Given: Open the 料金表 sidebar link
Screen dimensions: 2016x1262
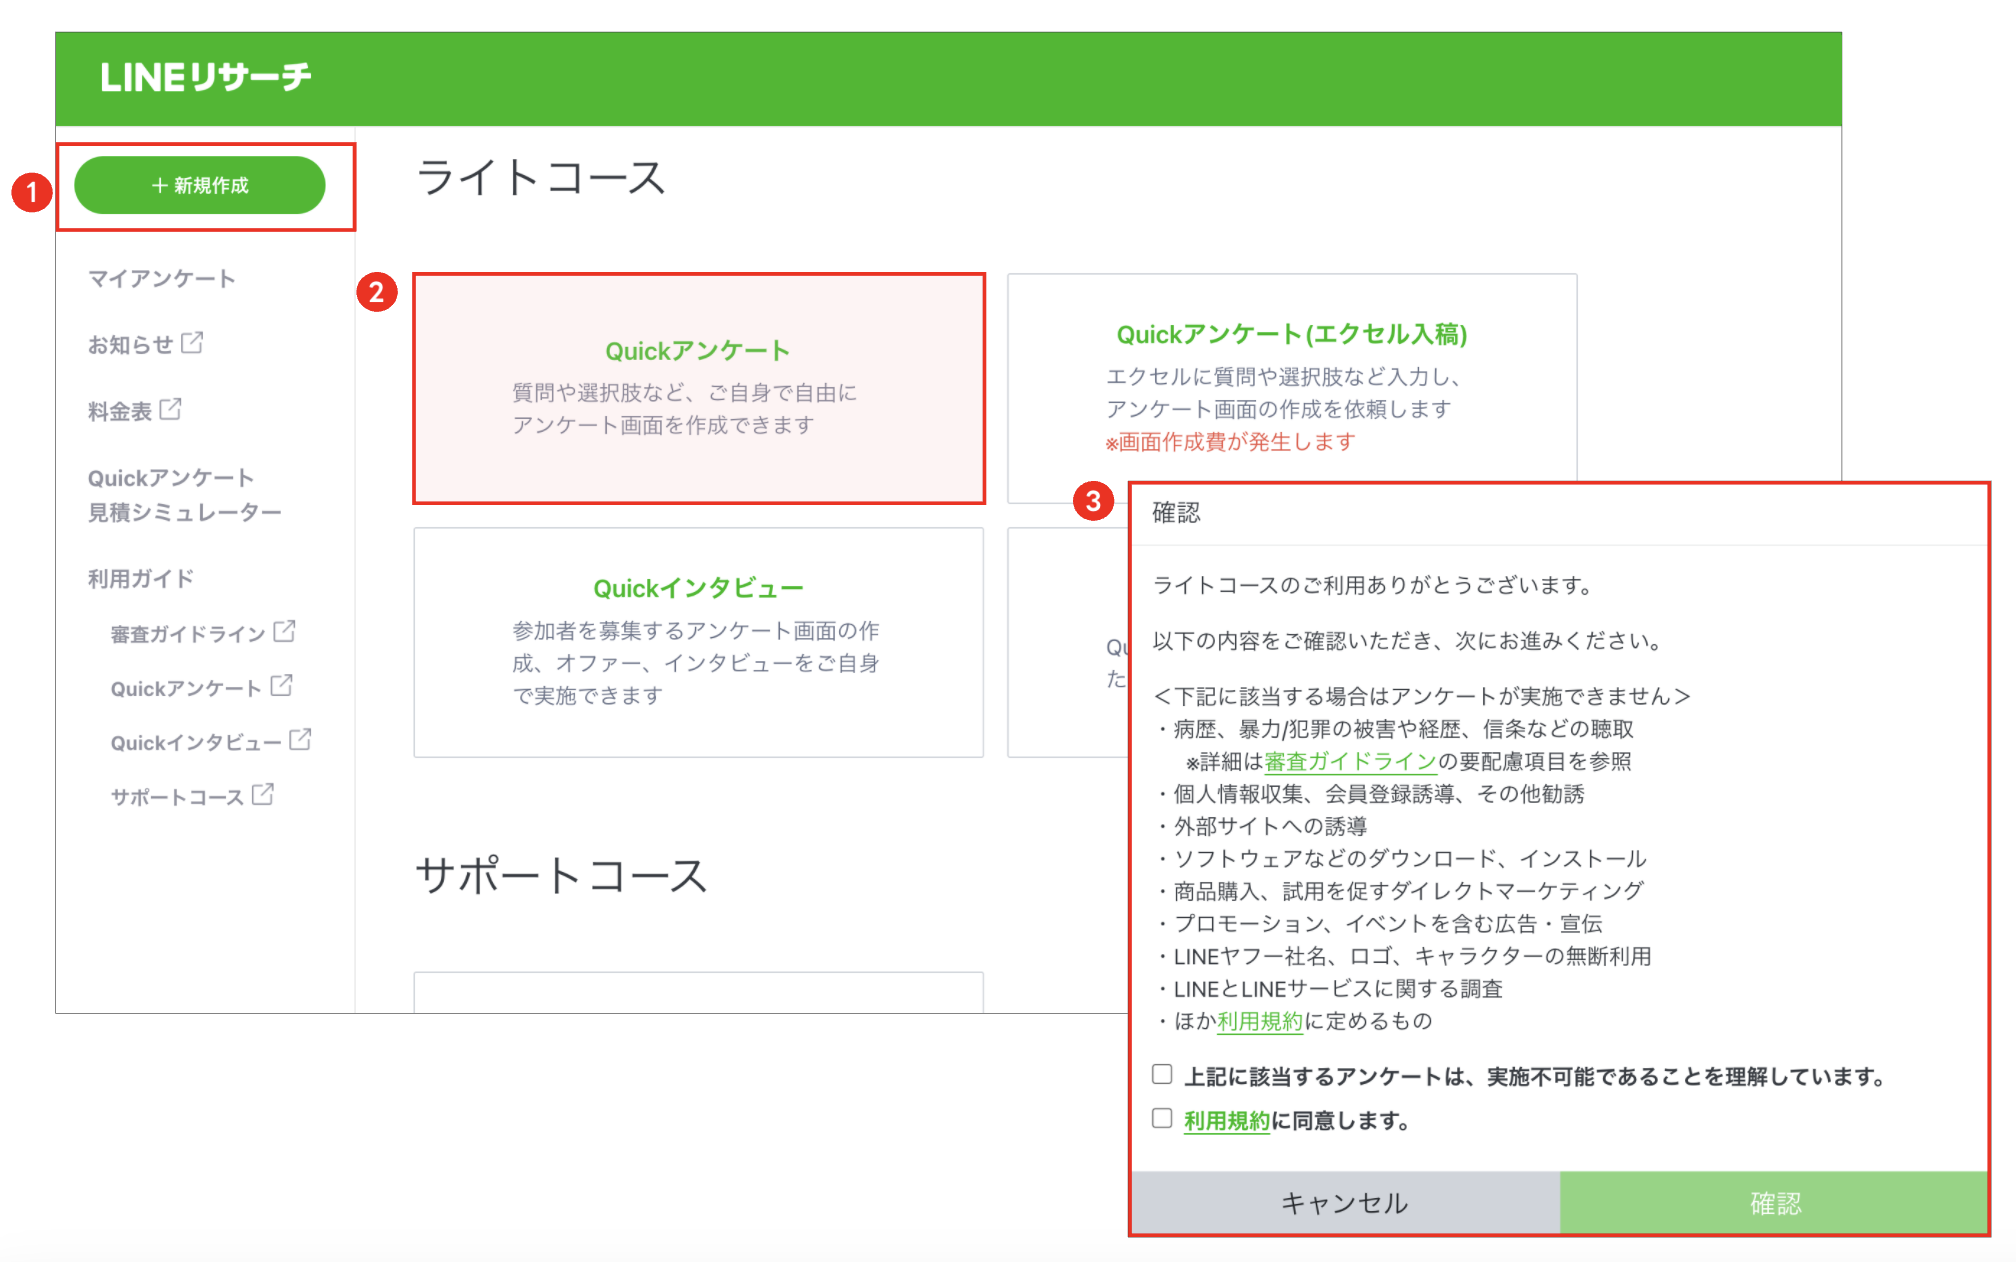Looking at the screenshot, I should coord(120,411).
